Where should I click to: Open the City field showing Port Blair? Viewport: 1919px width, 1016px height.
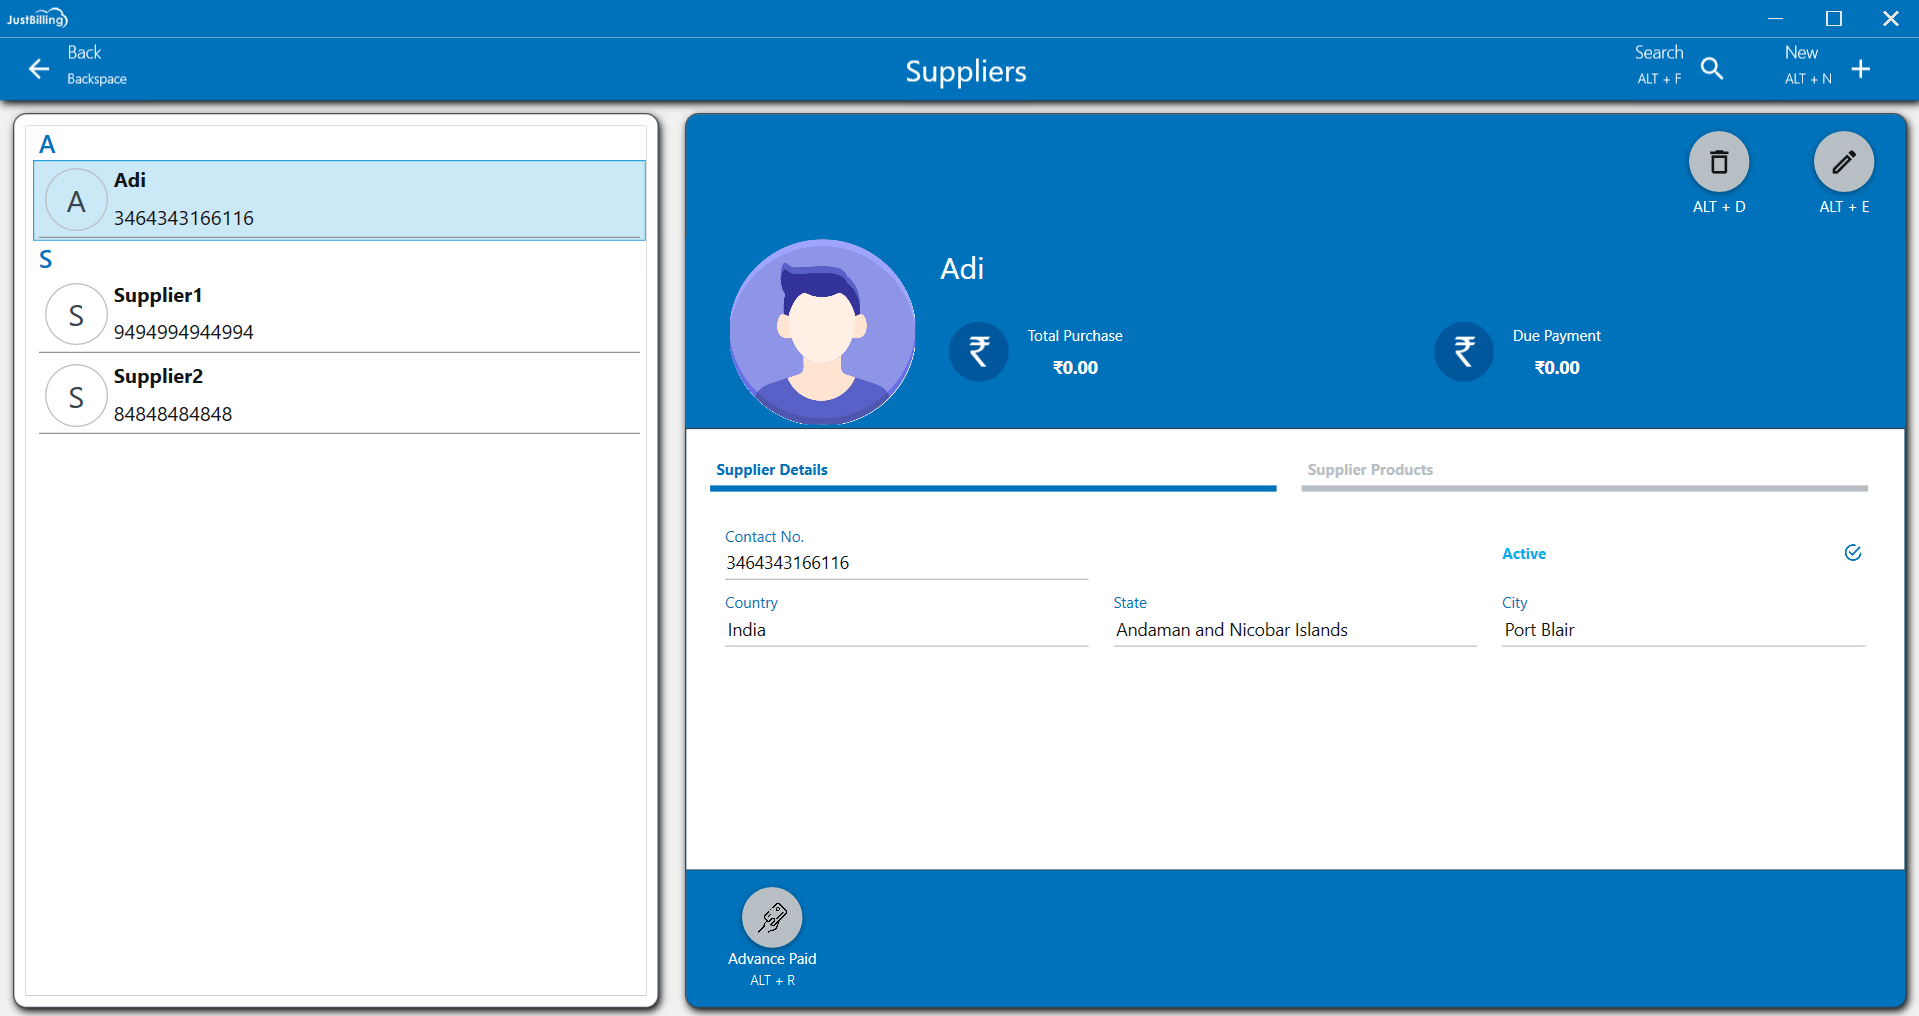tap(1682, 630)
